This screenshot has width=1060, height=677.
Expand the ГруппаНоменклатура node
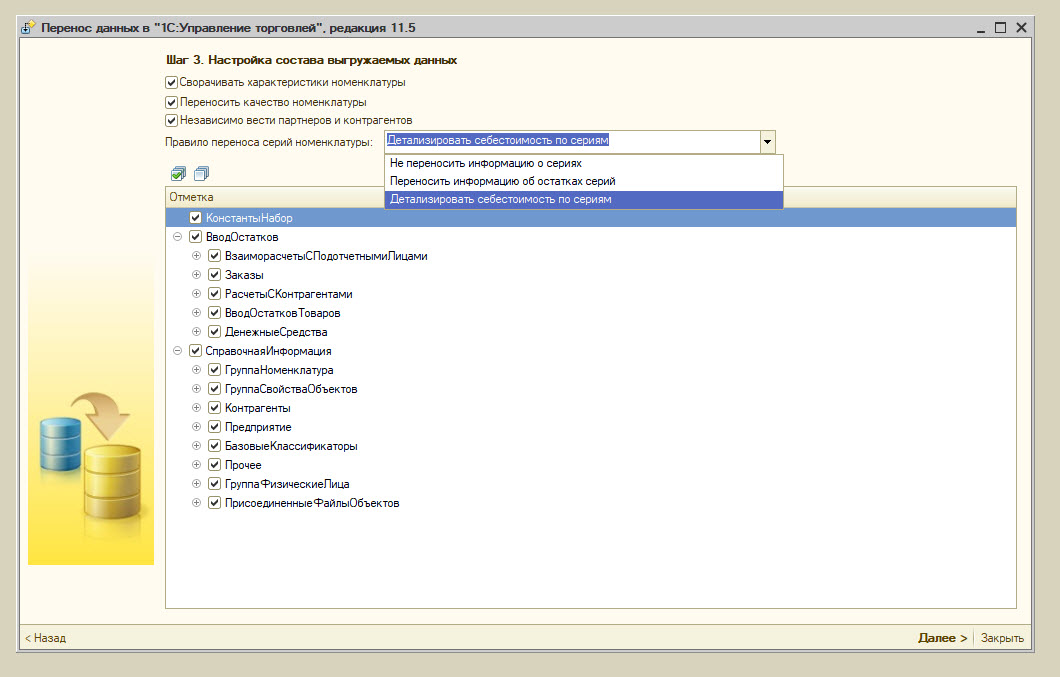click(196, 369)
